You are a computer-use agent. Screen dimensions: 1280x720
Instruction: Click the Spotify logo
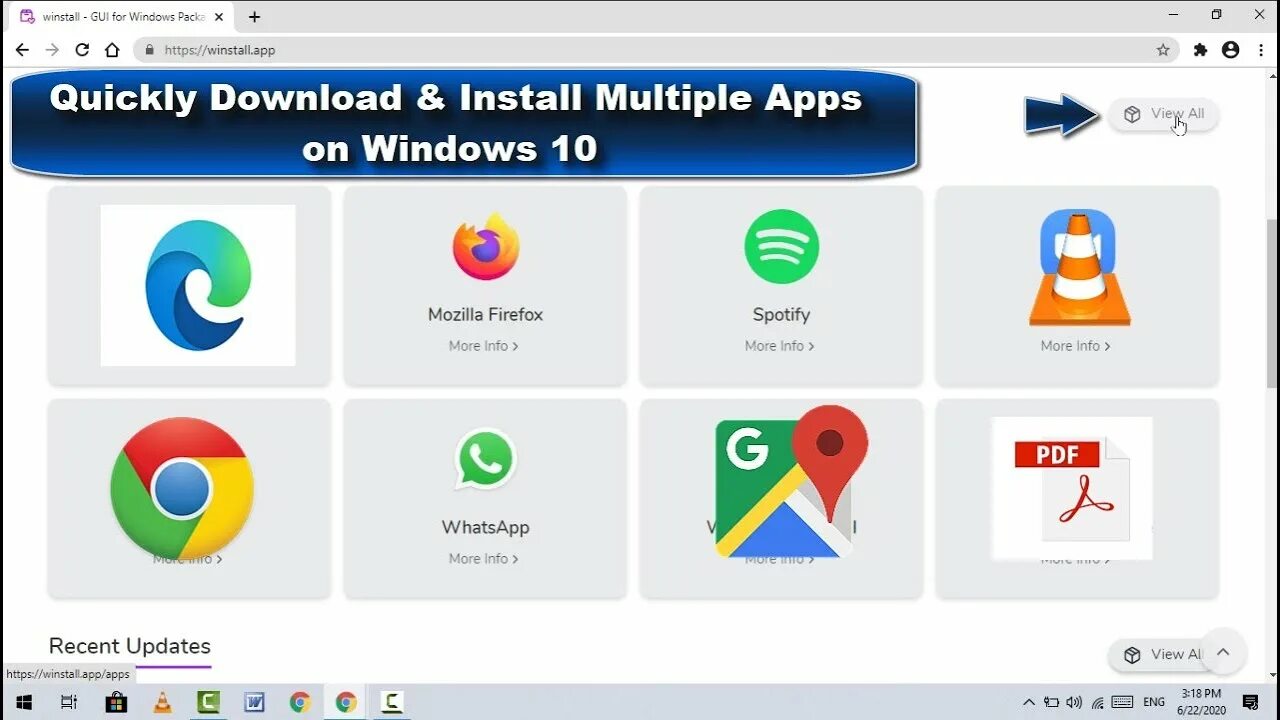[782, 246]
